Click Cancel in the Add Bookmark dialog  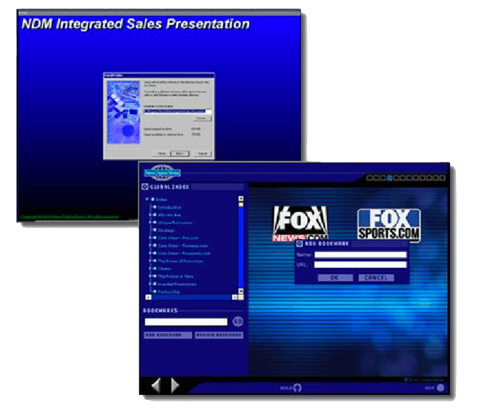[376, 278]
